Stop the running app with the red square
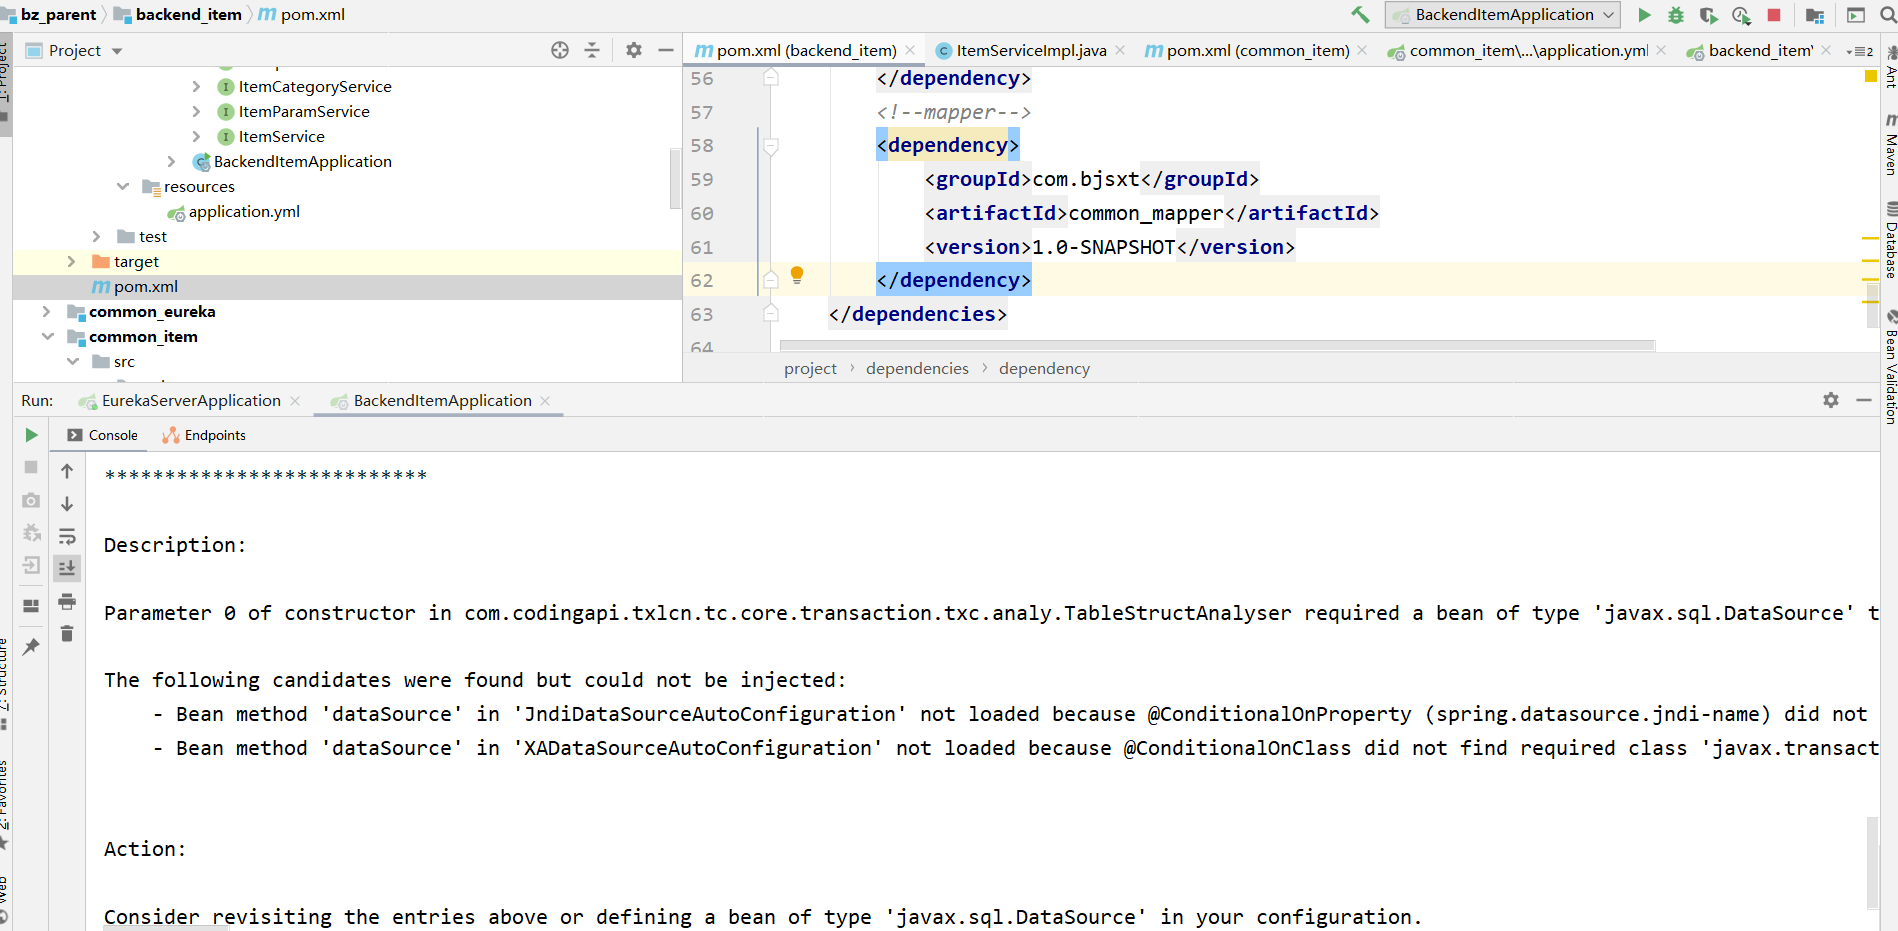 click(x=1774, y=15)
